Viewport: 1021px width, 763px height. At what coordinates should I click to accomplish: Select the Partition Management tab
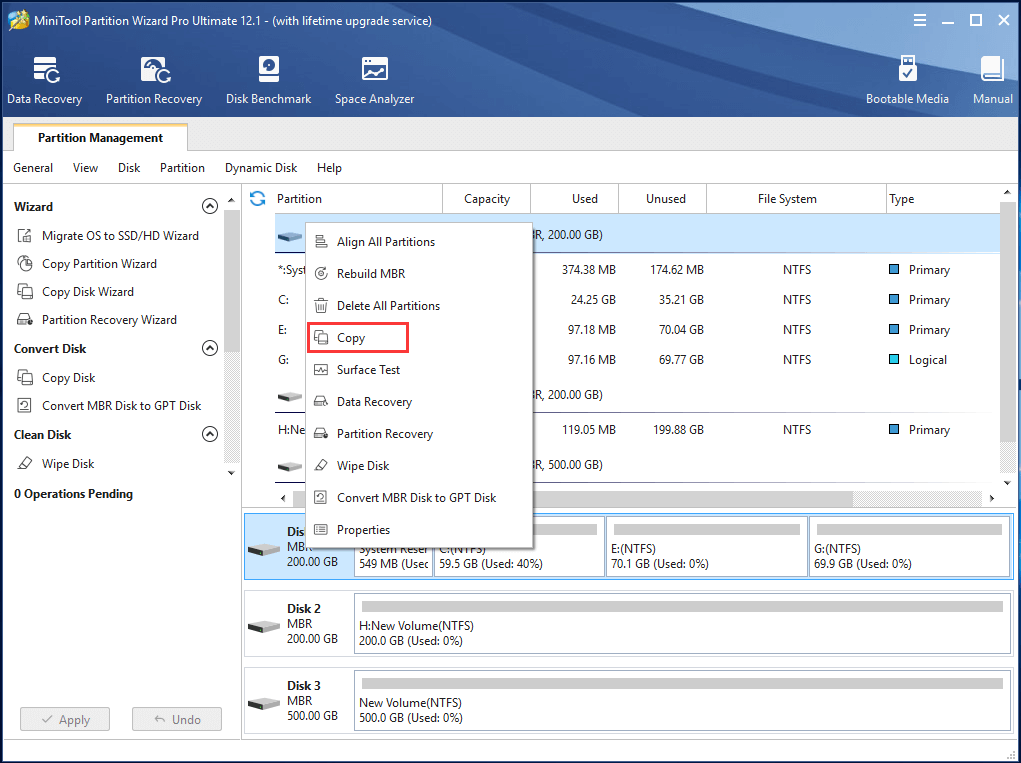coord(100,137)
